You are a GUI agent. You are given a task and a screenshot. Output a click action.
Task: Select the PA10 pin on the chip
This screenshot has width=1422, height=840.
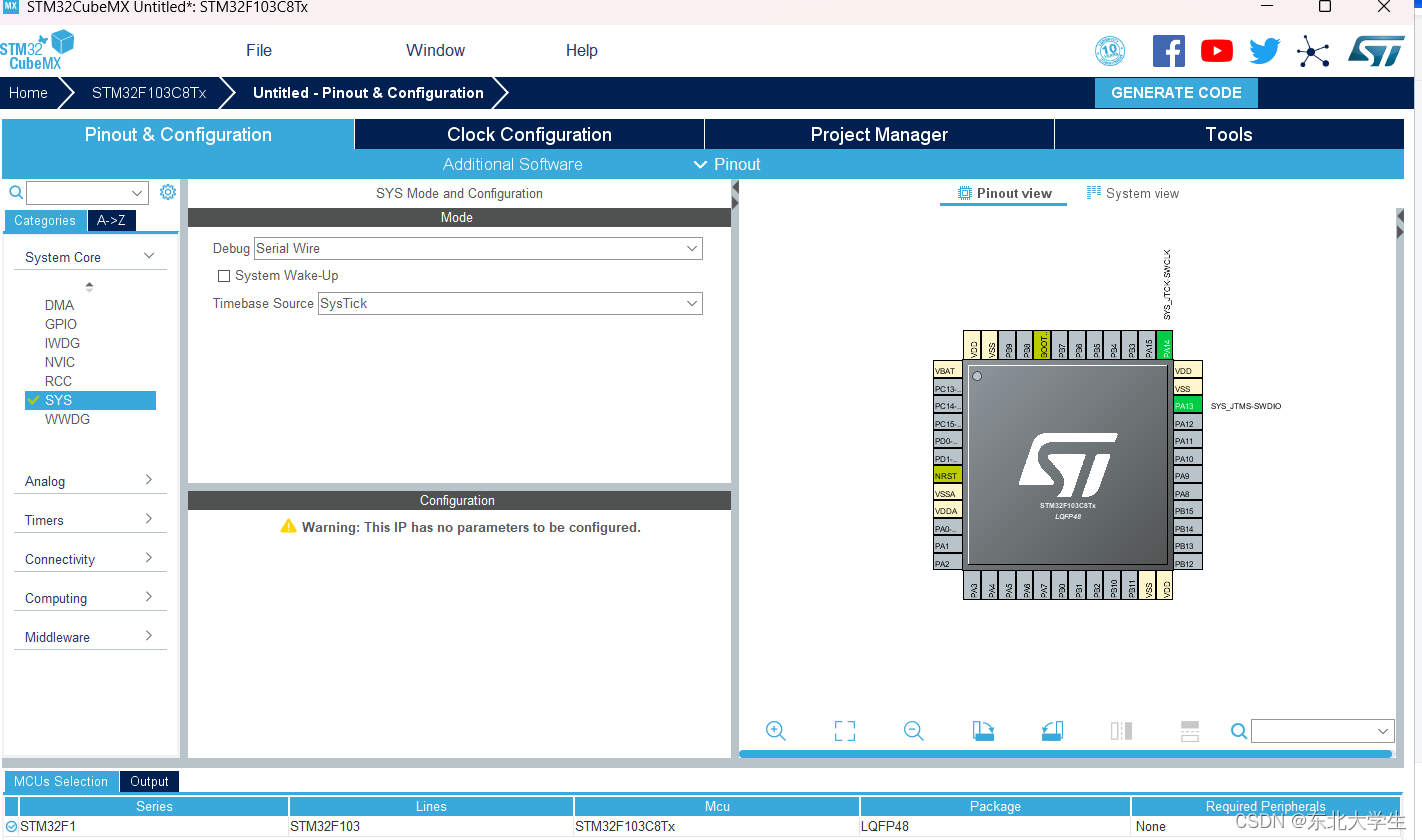click(x=1186, y=459)
